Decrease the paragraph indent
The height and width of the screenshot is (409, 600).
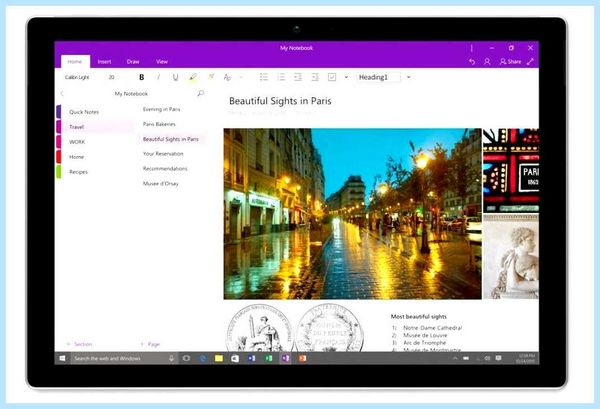coord(298,77)
